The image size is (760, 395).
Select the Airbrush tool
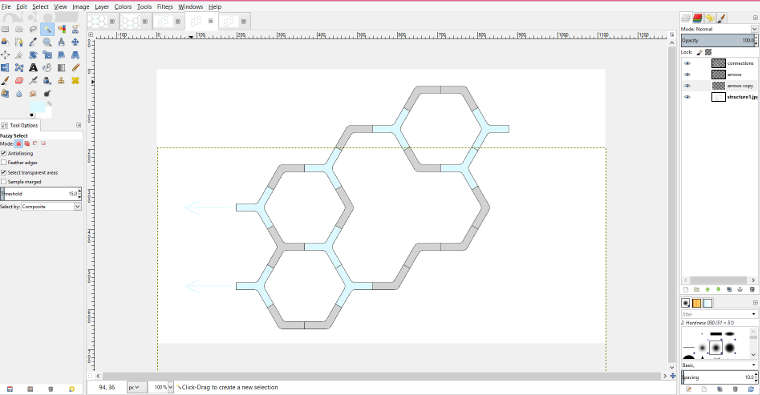click(x=33, y=80)
